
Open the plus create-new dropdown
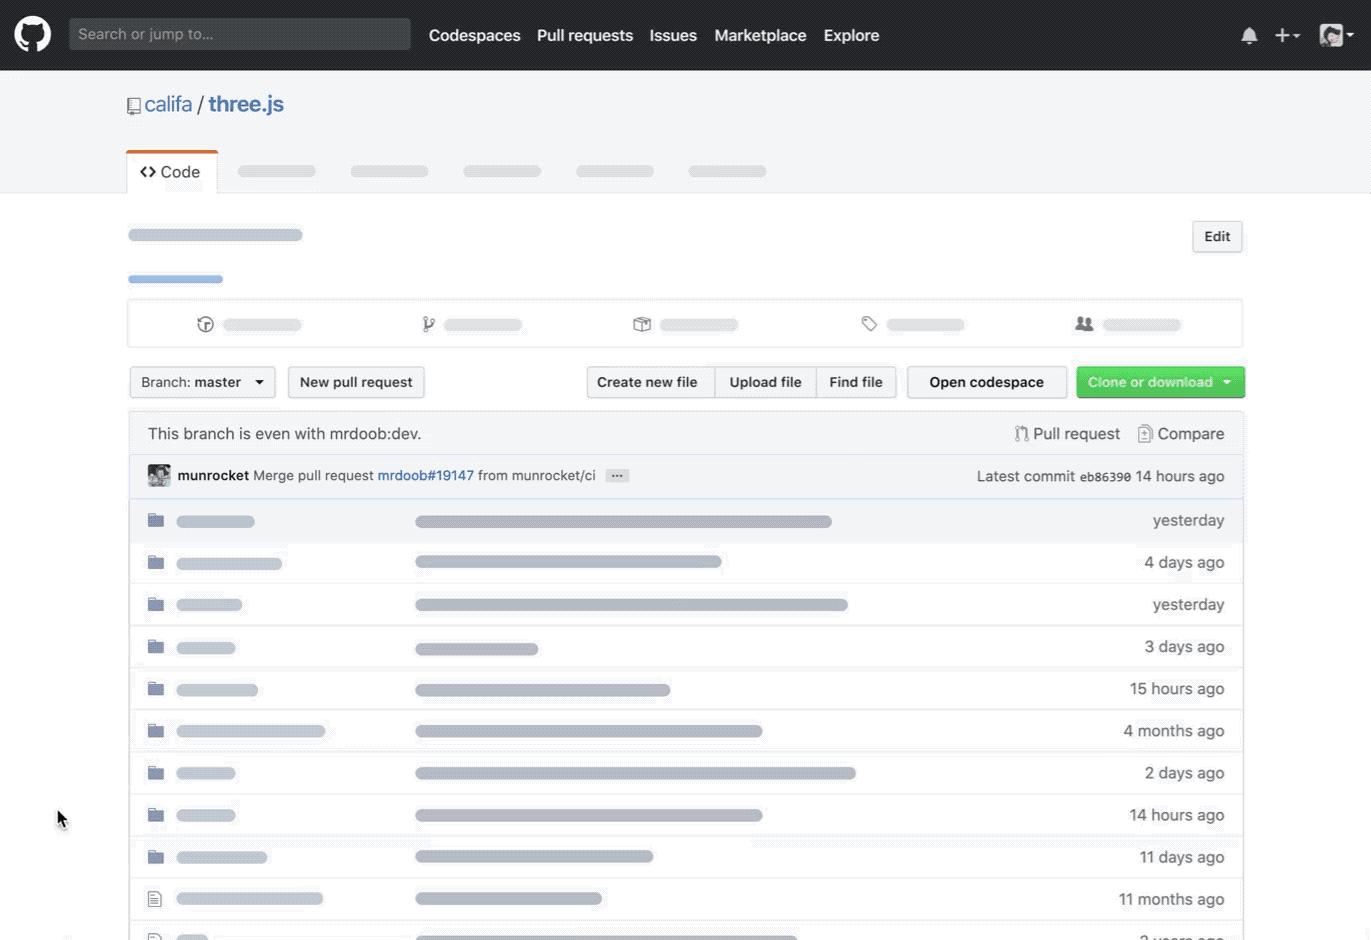1287,35
